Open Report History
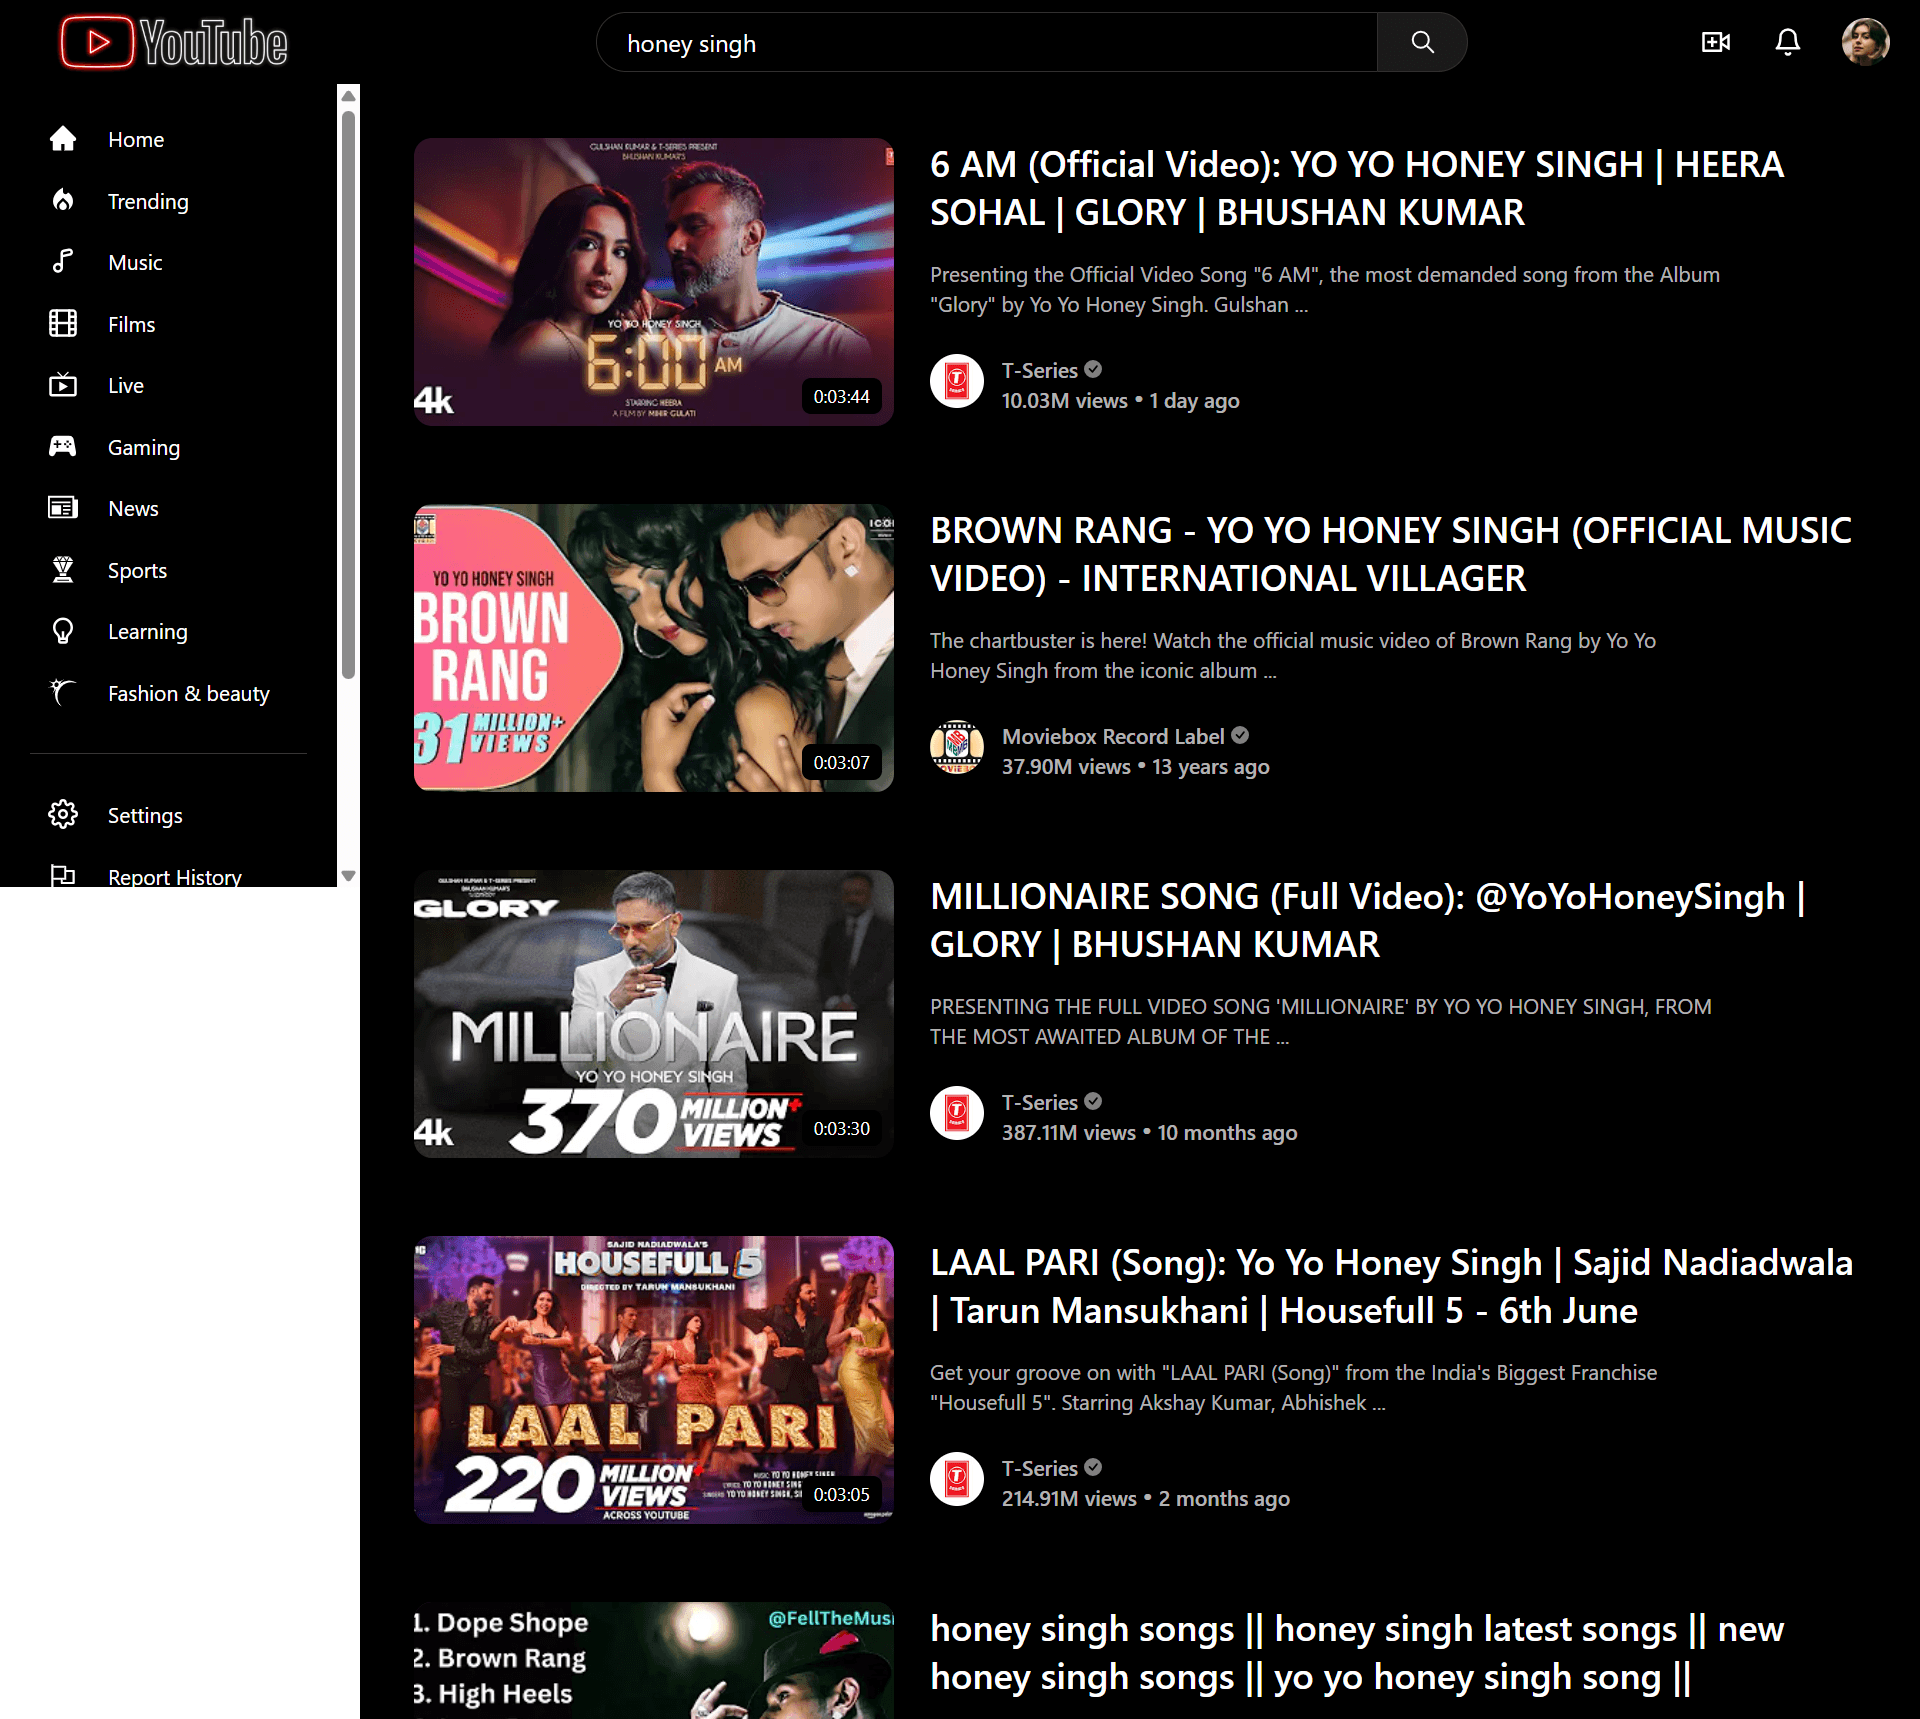The height and width of the screenshot is (1719, 1920). coord(173,877)
